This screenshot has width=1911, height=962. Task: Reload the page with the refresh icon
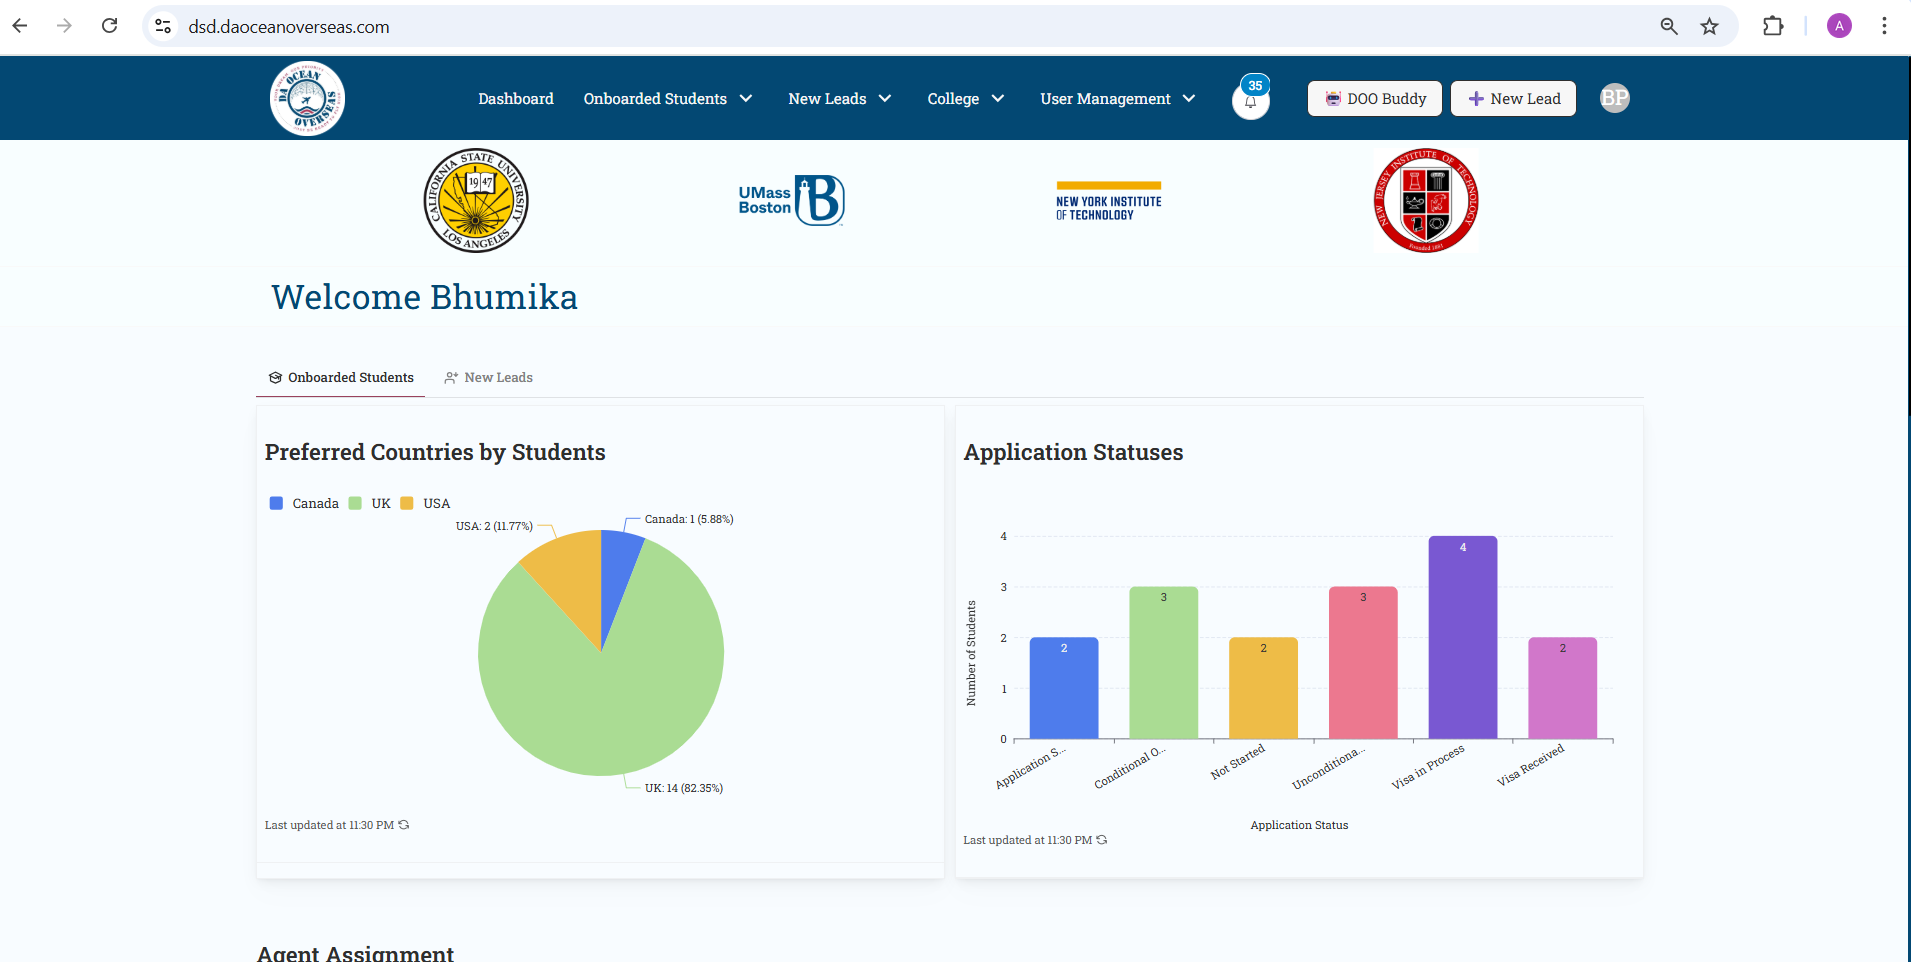(110, 26)
